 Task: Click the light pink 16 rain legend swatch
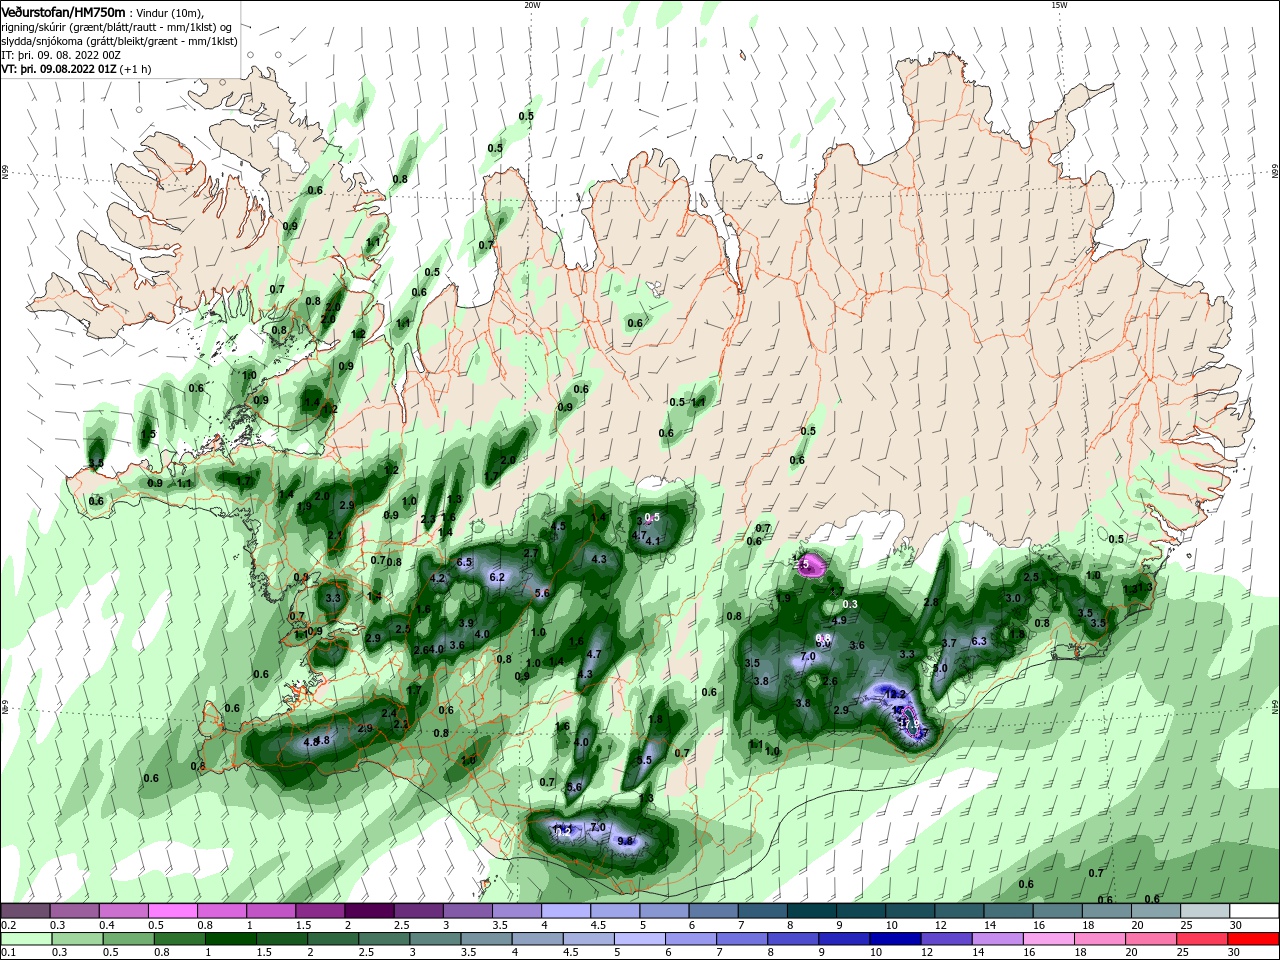(x=1049, y=939)
